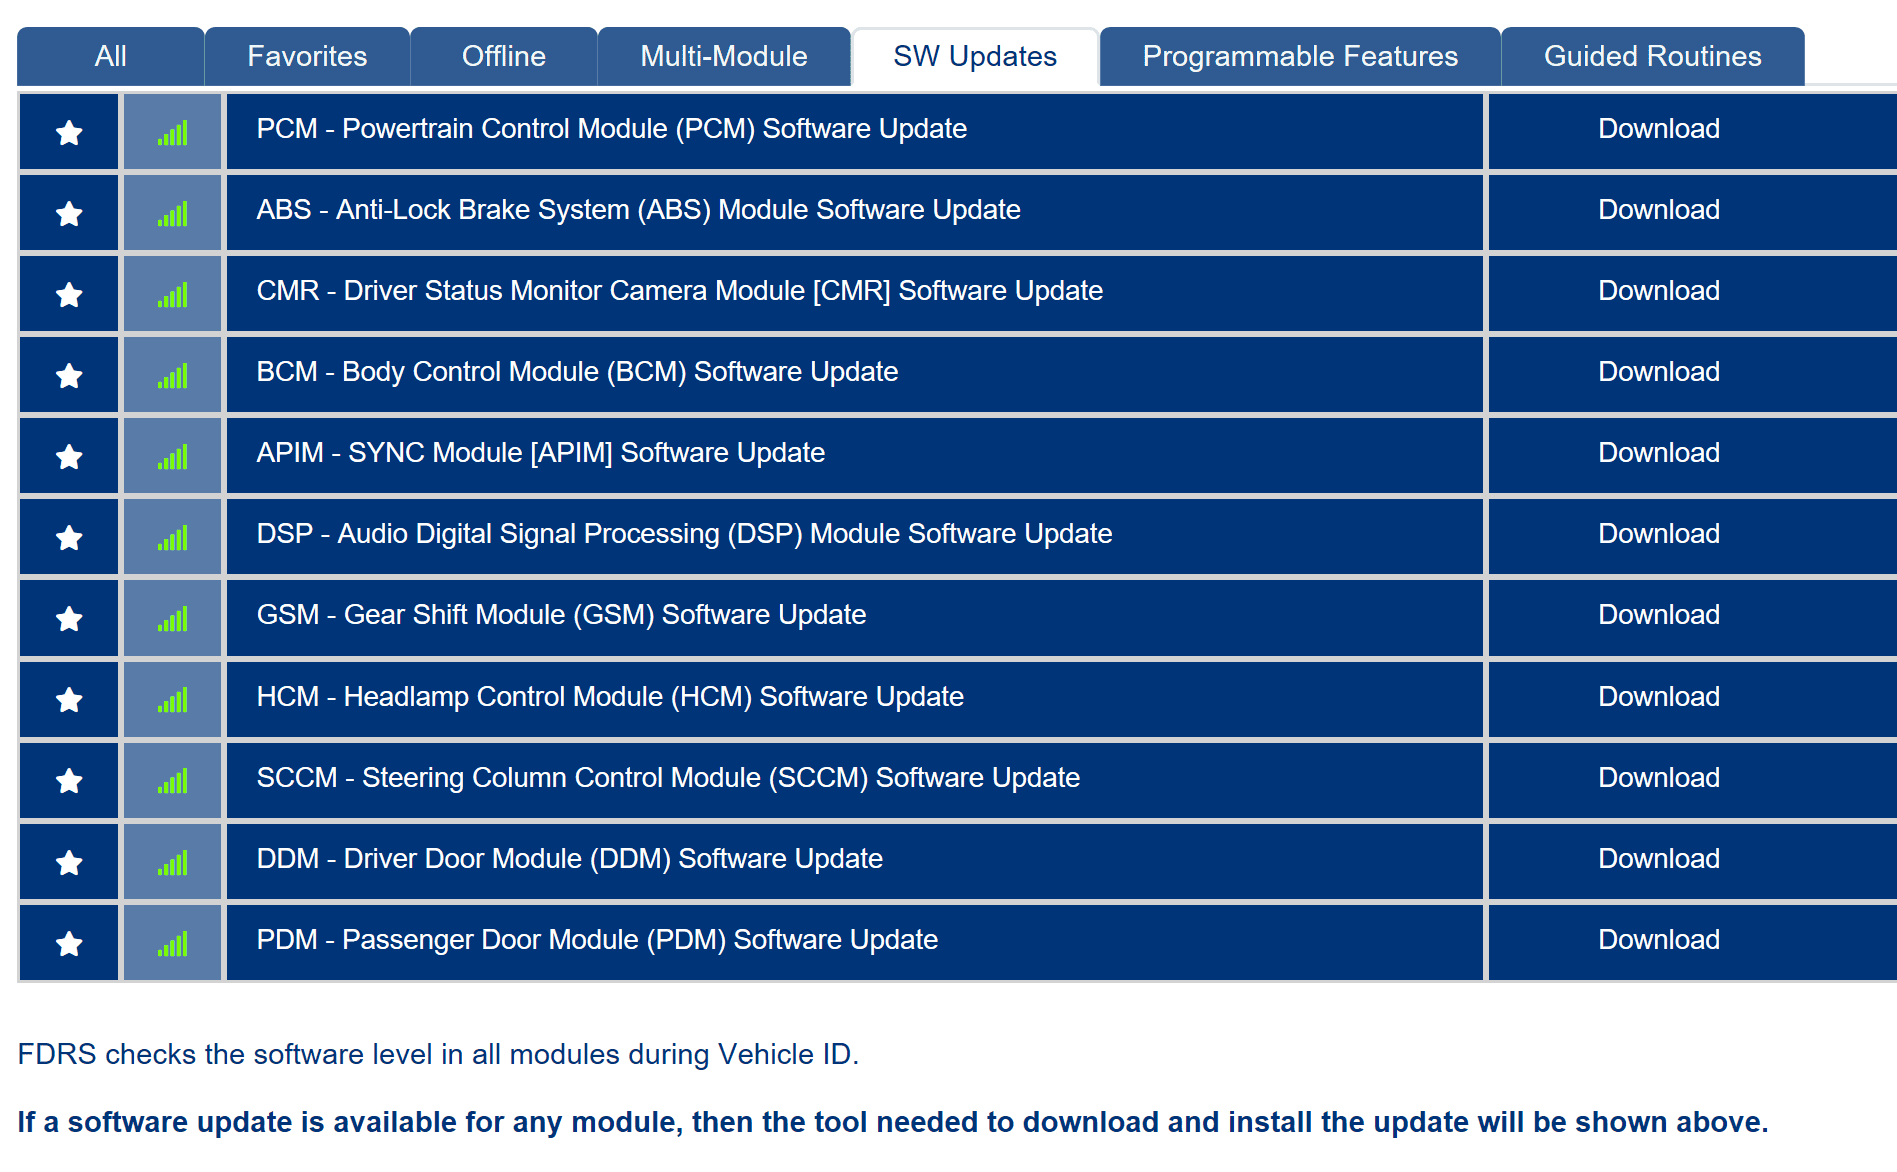Screen dimensions: 1897x1172
Task: Star the BCM Body Control Module row
Action: coord(69,375)
